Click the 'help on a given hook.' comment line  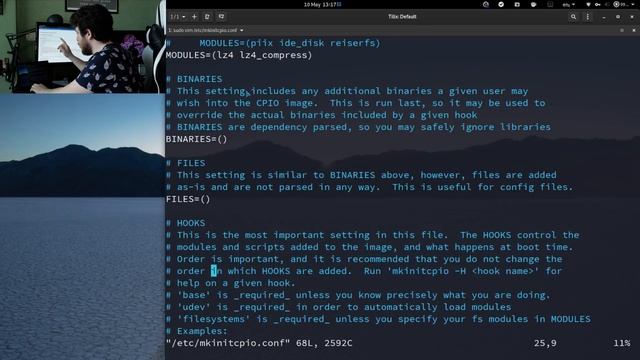[x=231, y=283]
